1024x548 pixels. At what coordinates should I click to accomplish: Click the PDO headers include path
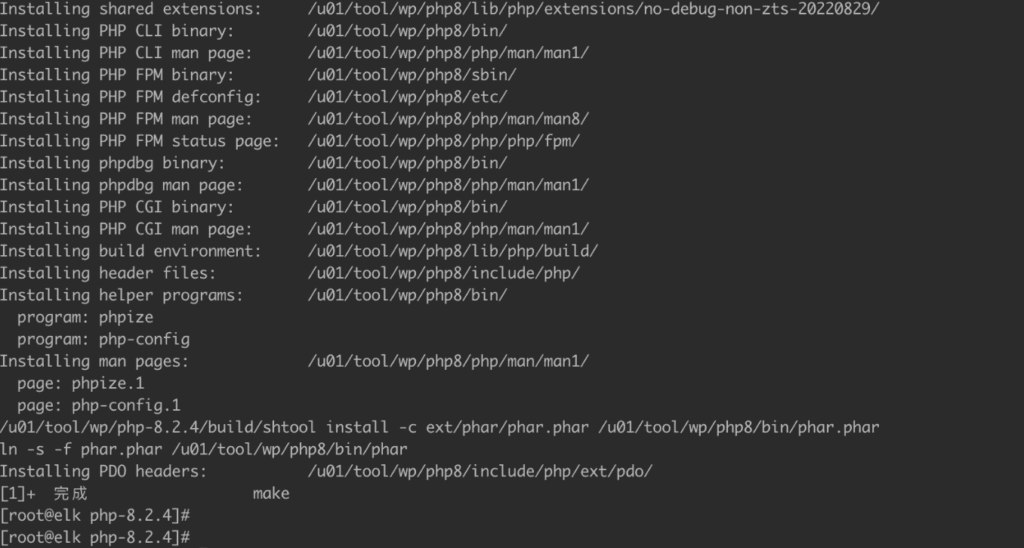(480, 472)
